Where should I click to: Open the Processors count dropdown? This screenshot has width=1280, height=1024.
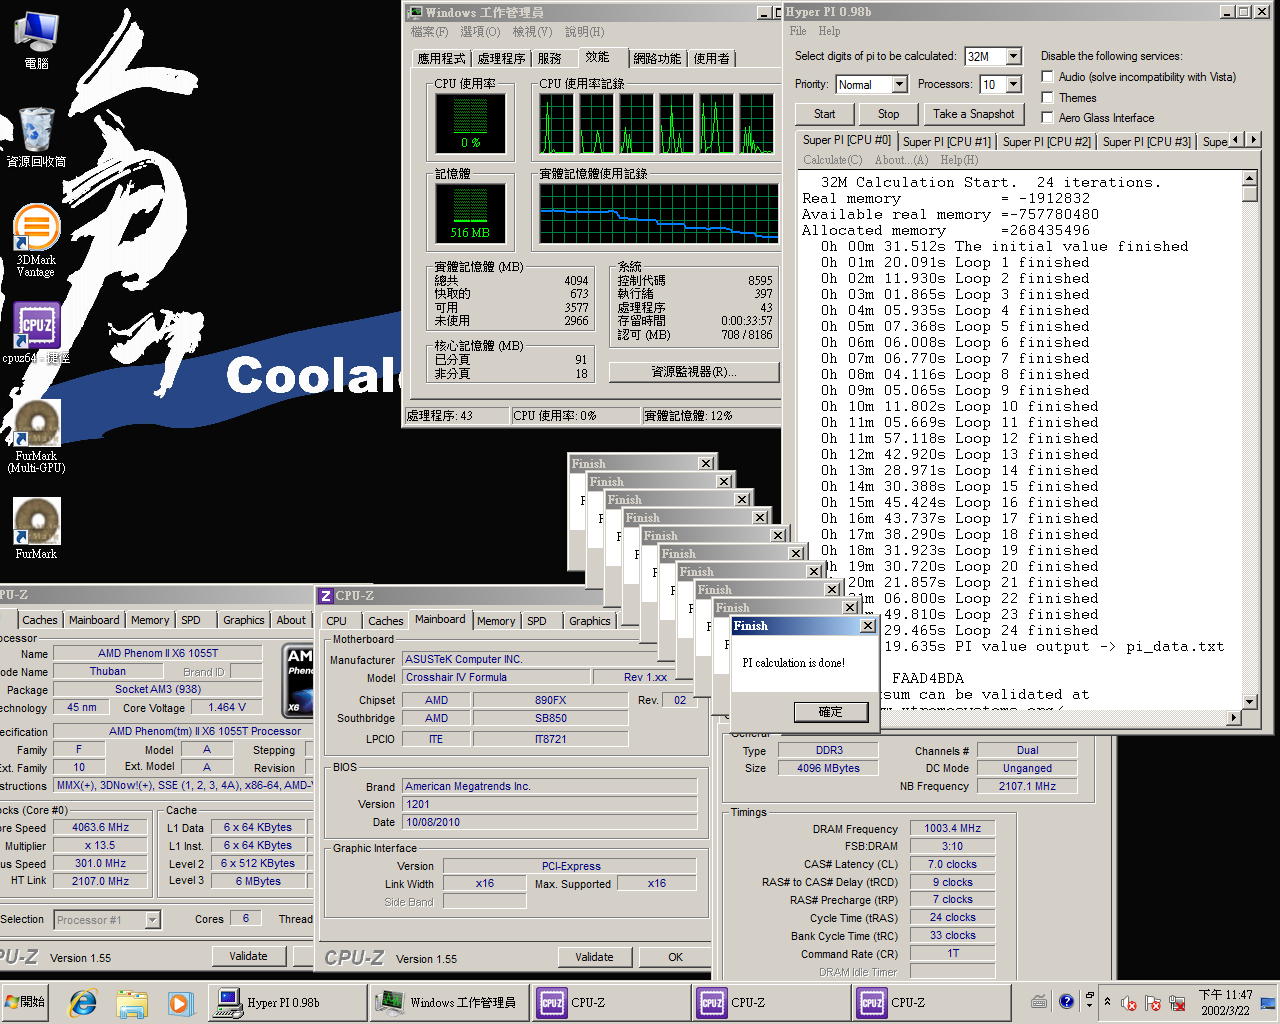pos(1013,84)
